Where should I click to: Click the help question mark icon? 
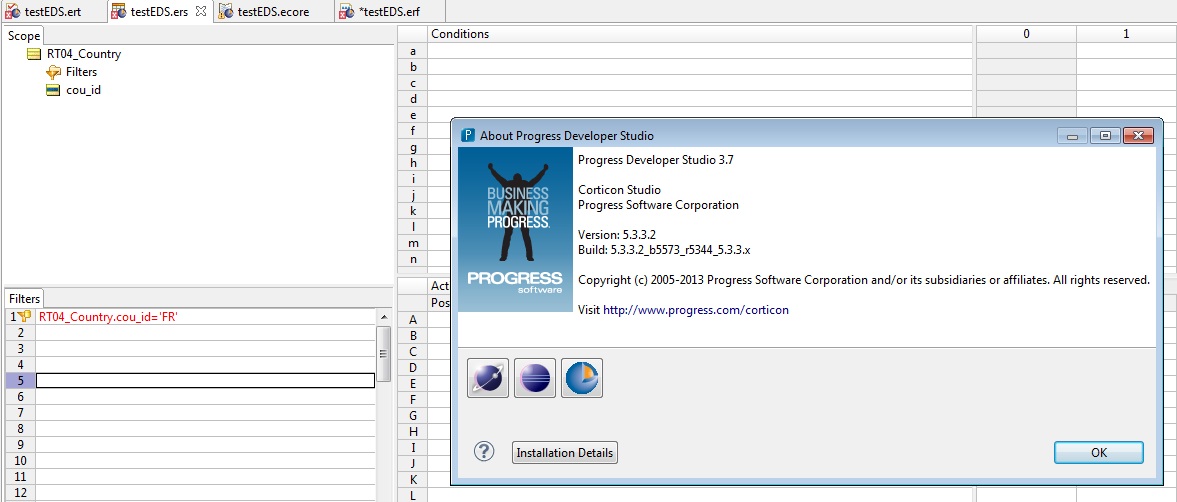click(484, 452)
